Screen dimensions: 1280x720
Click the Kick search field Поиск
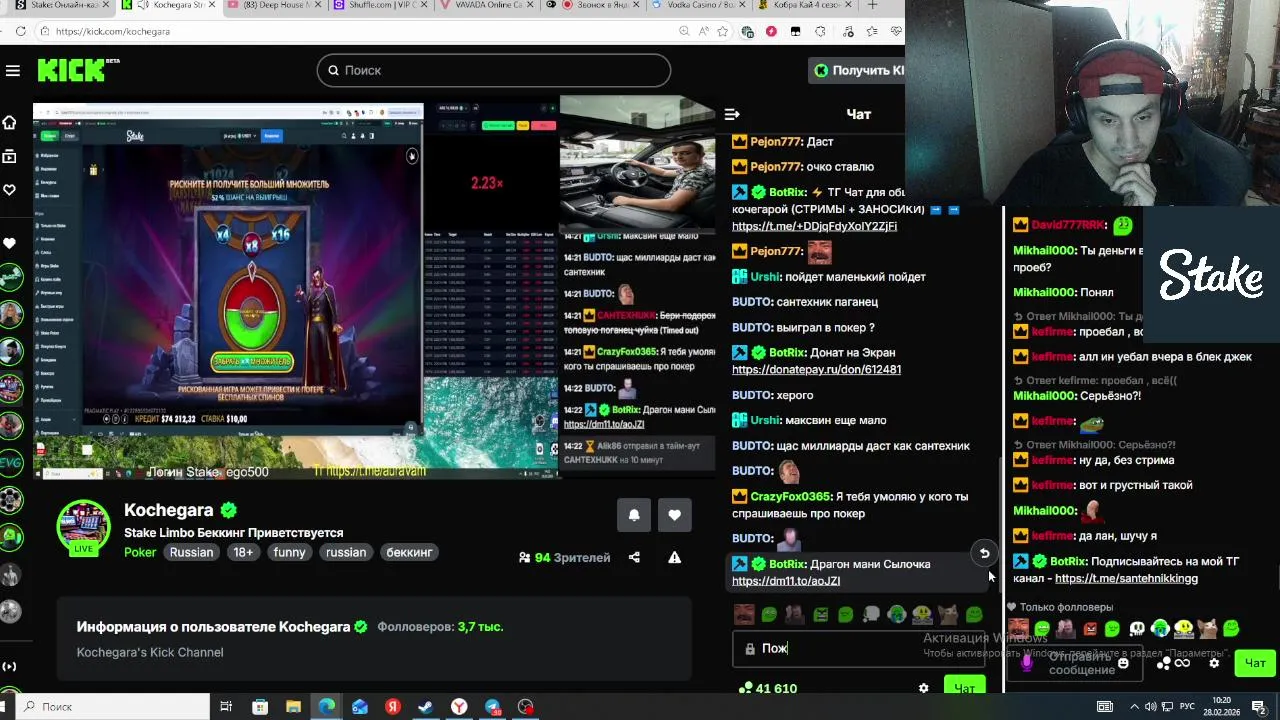point(494,70)
